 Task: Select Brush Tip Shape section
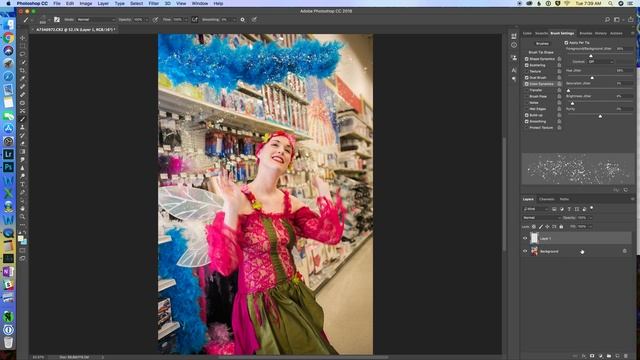[541, 52]
